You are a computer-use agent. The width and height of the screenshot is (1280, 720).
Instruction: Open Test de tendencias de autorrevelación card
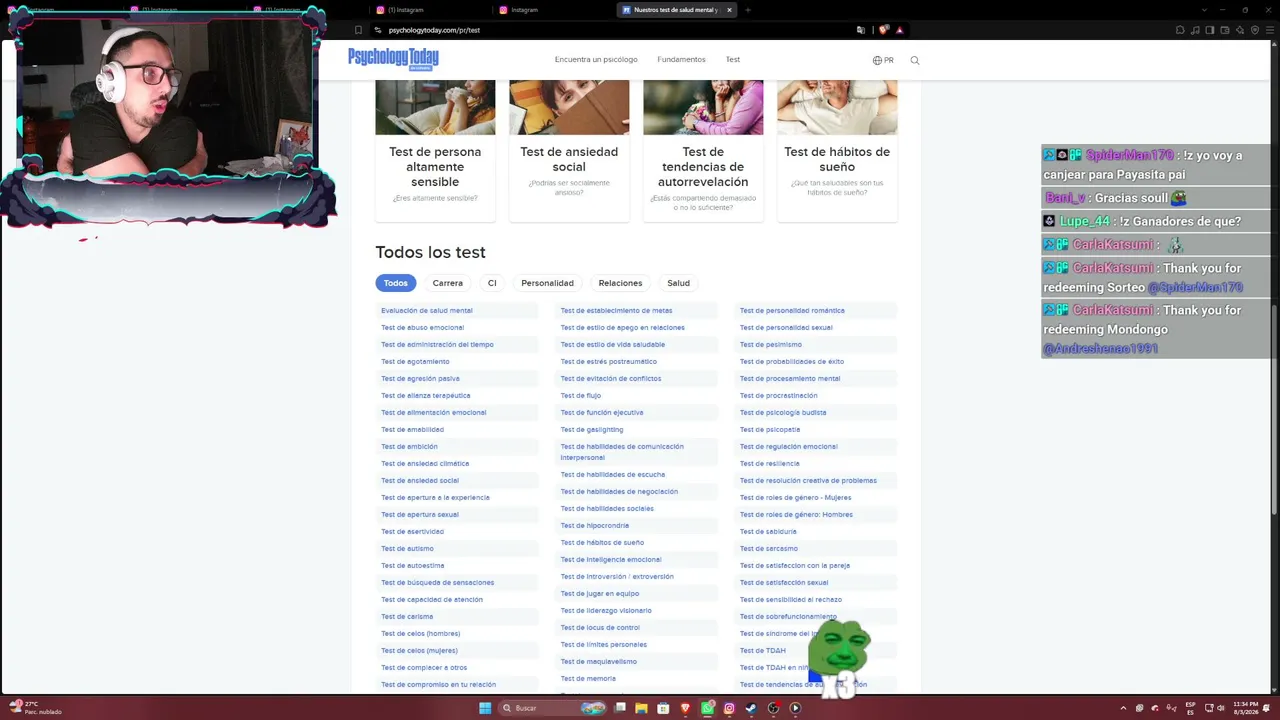(x=703, y=150)
